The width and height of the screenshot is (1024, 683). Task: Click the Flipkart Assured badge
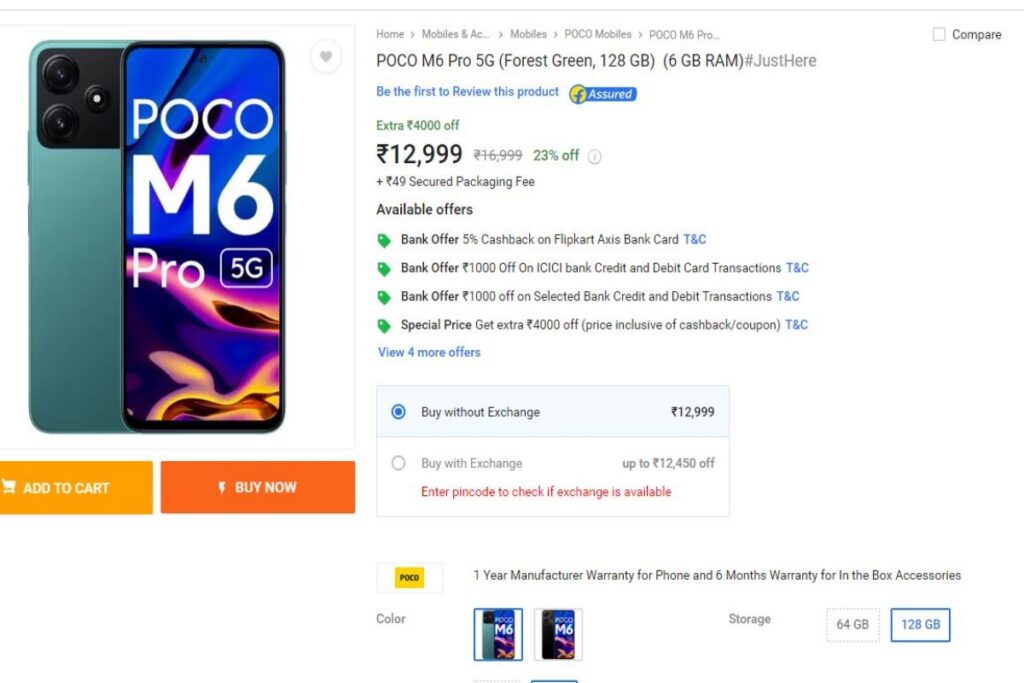tap(603, 94)
